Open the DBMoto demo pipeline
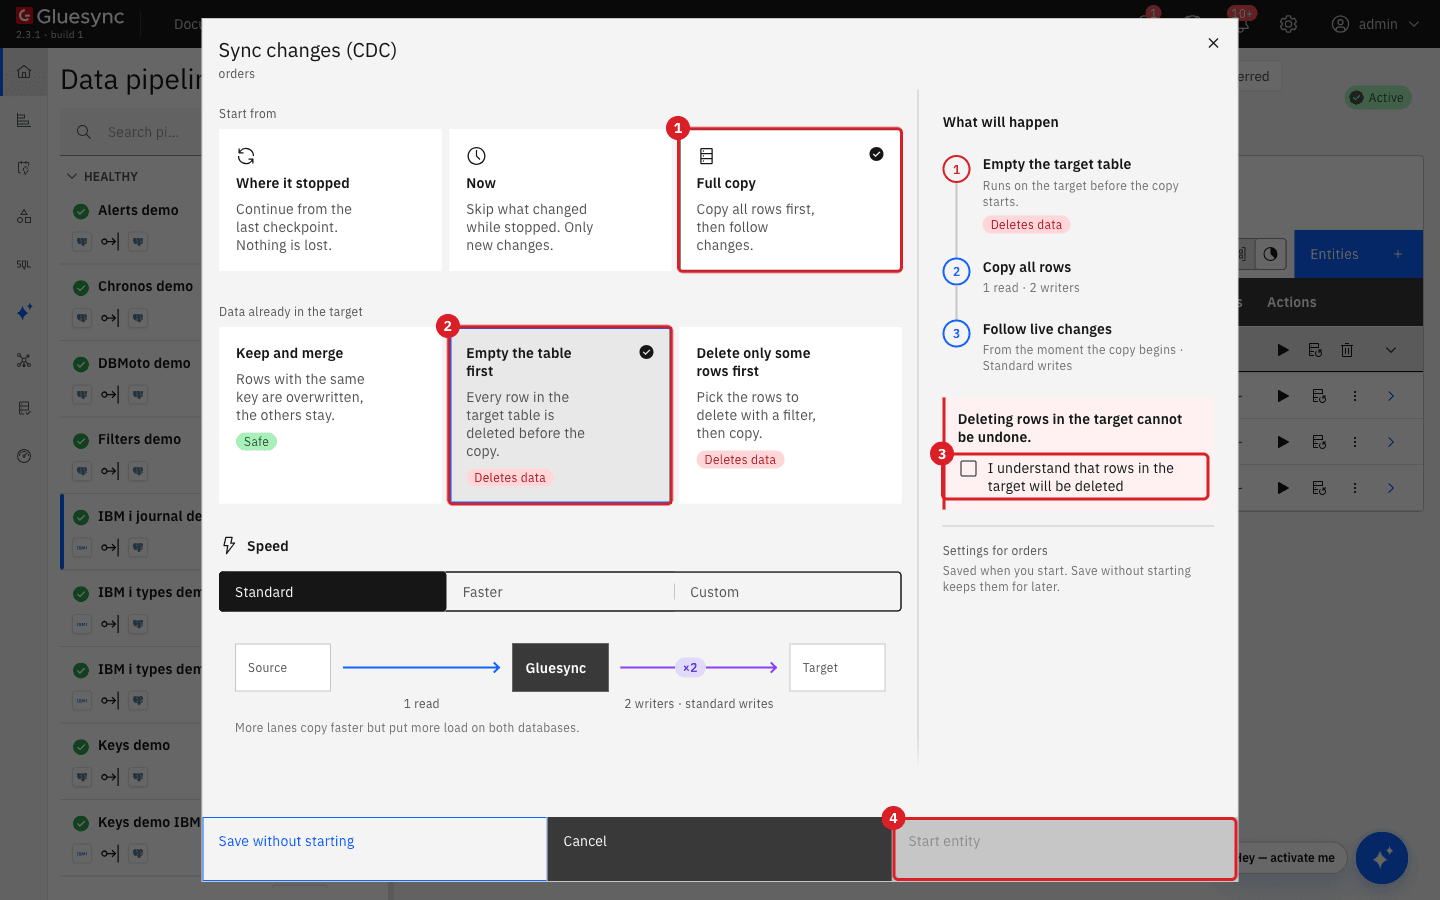Viewport: 1440px width, 900px height. [x=144, y=363]
